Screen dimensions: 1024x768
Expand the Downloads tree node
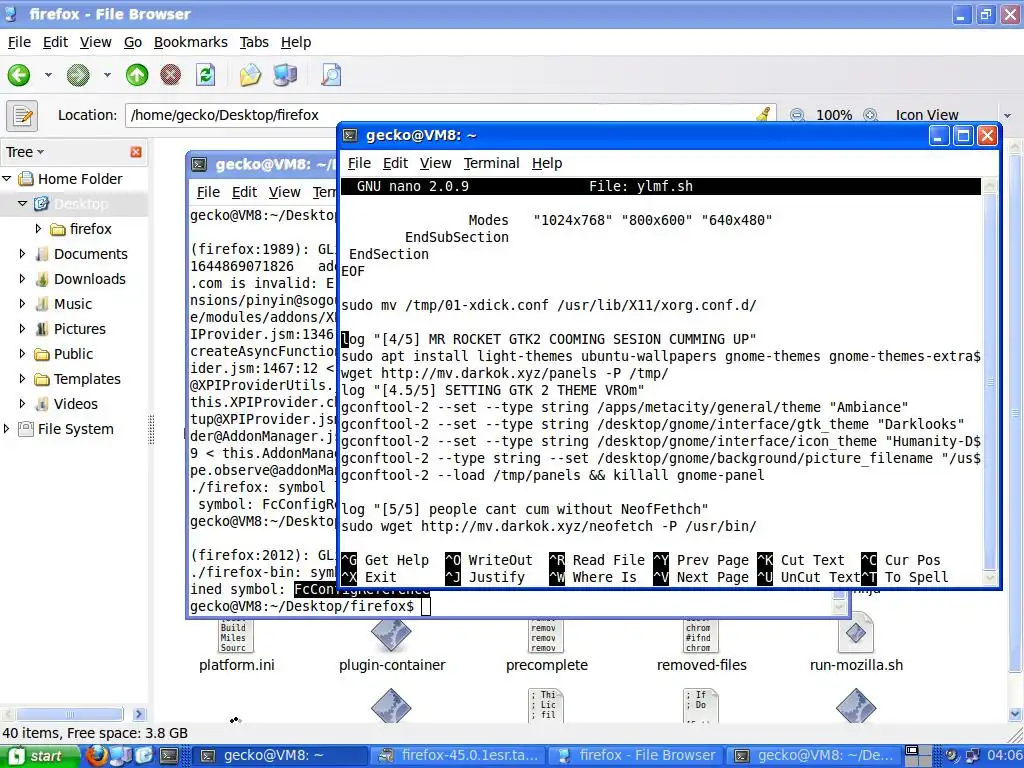click(x=22, y=279)
